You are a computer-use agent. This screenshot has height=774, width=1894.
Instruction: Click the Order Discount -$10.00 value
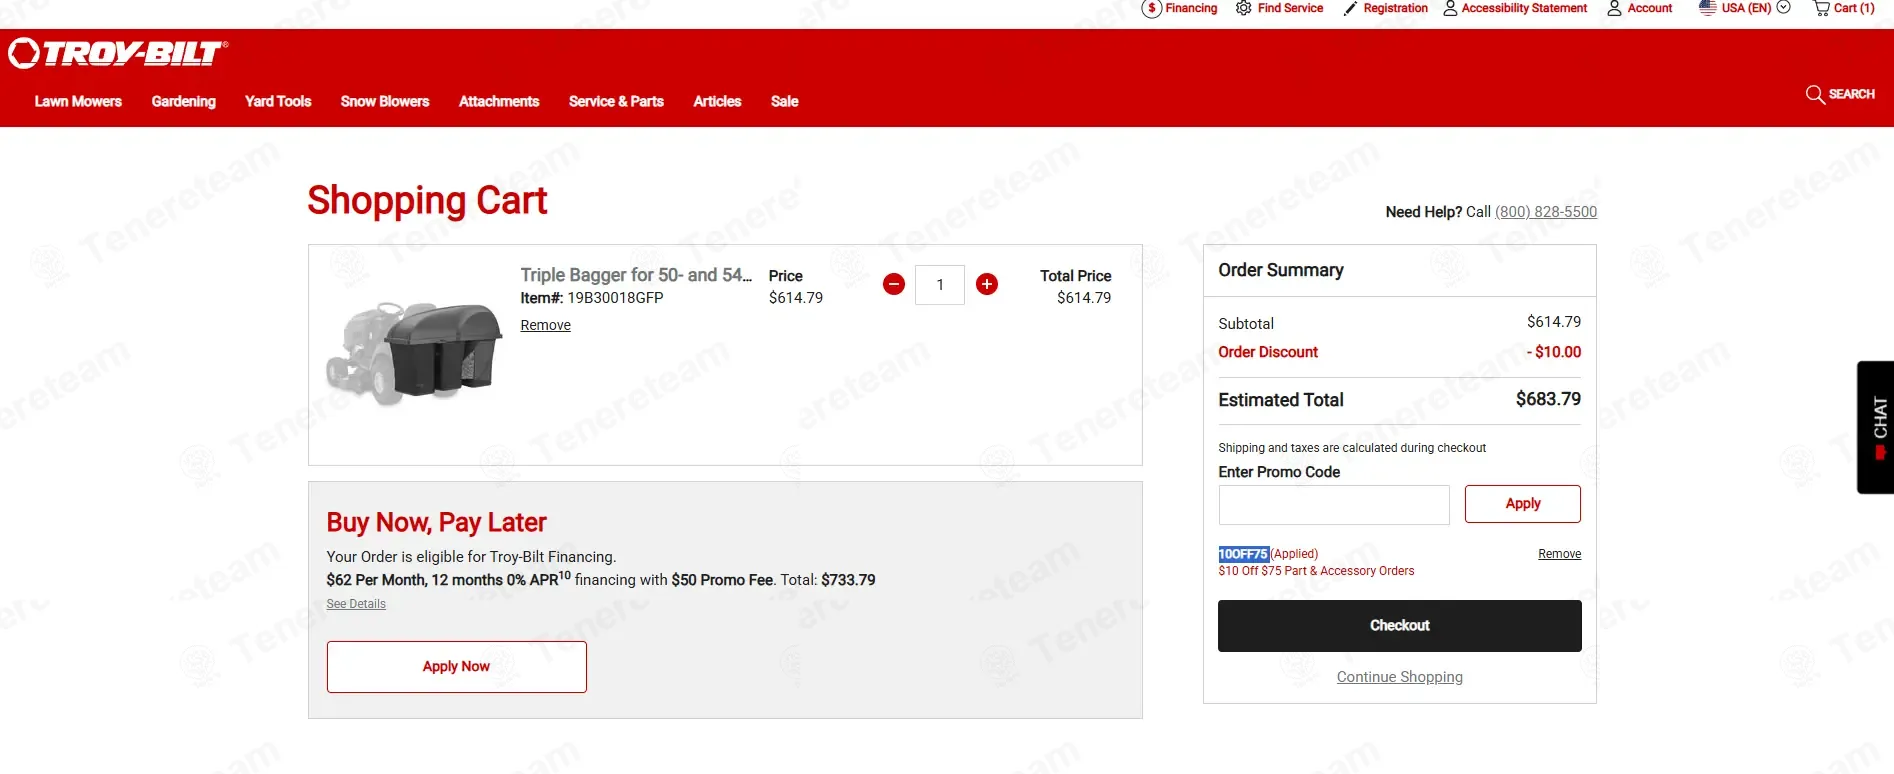[1554, 352]
